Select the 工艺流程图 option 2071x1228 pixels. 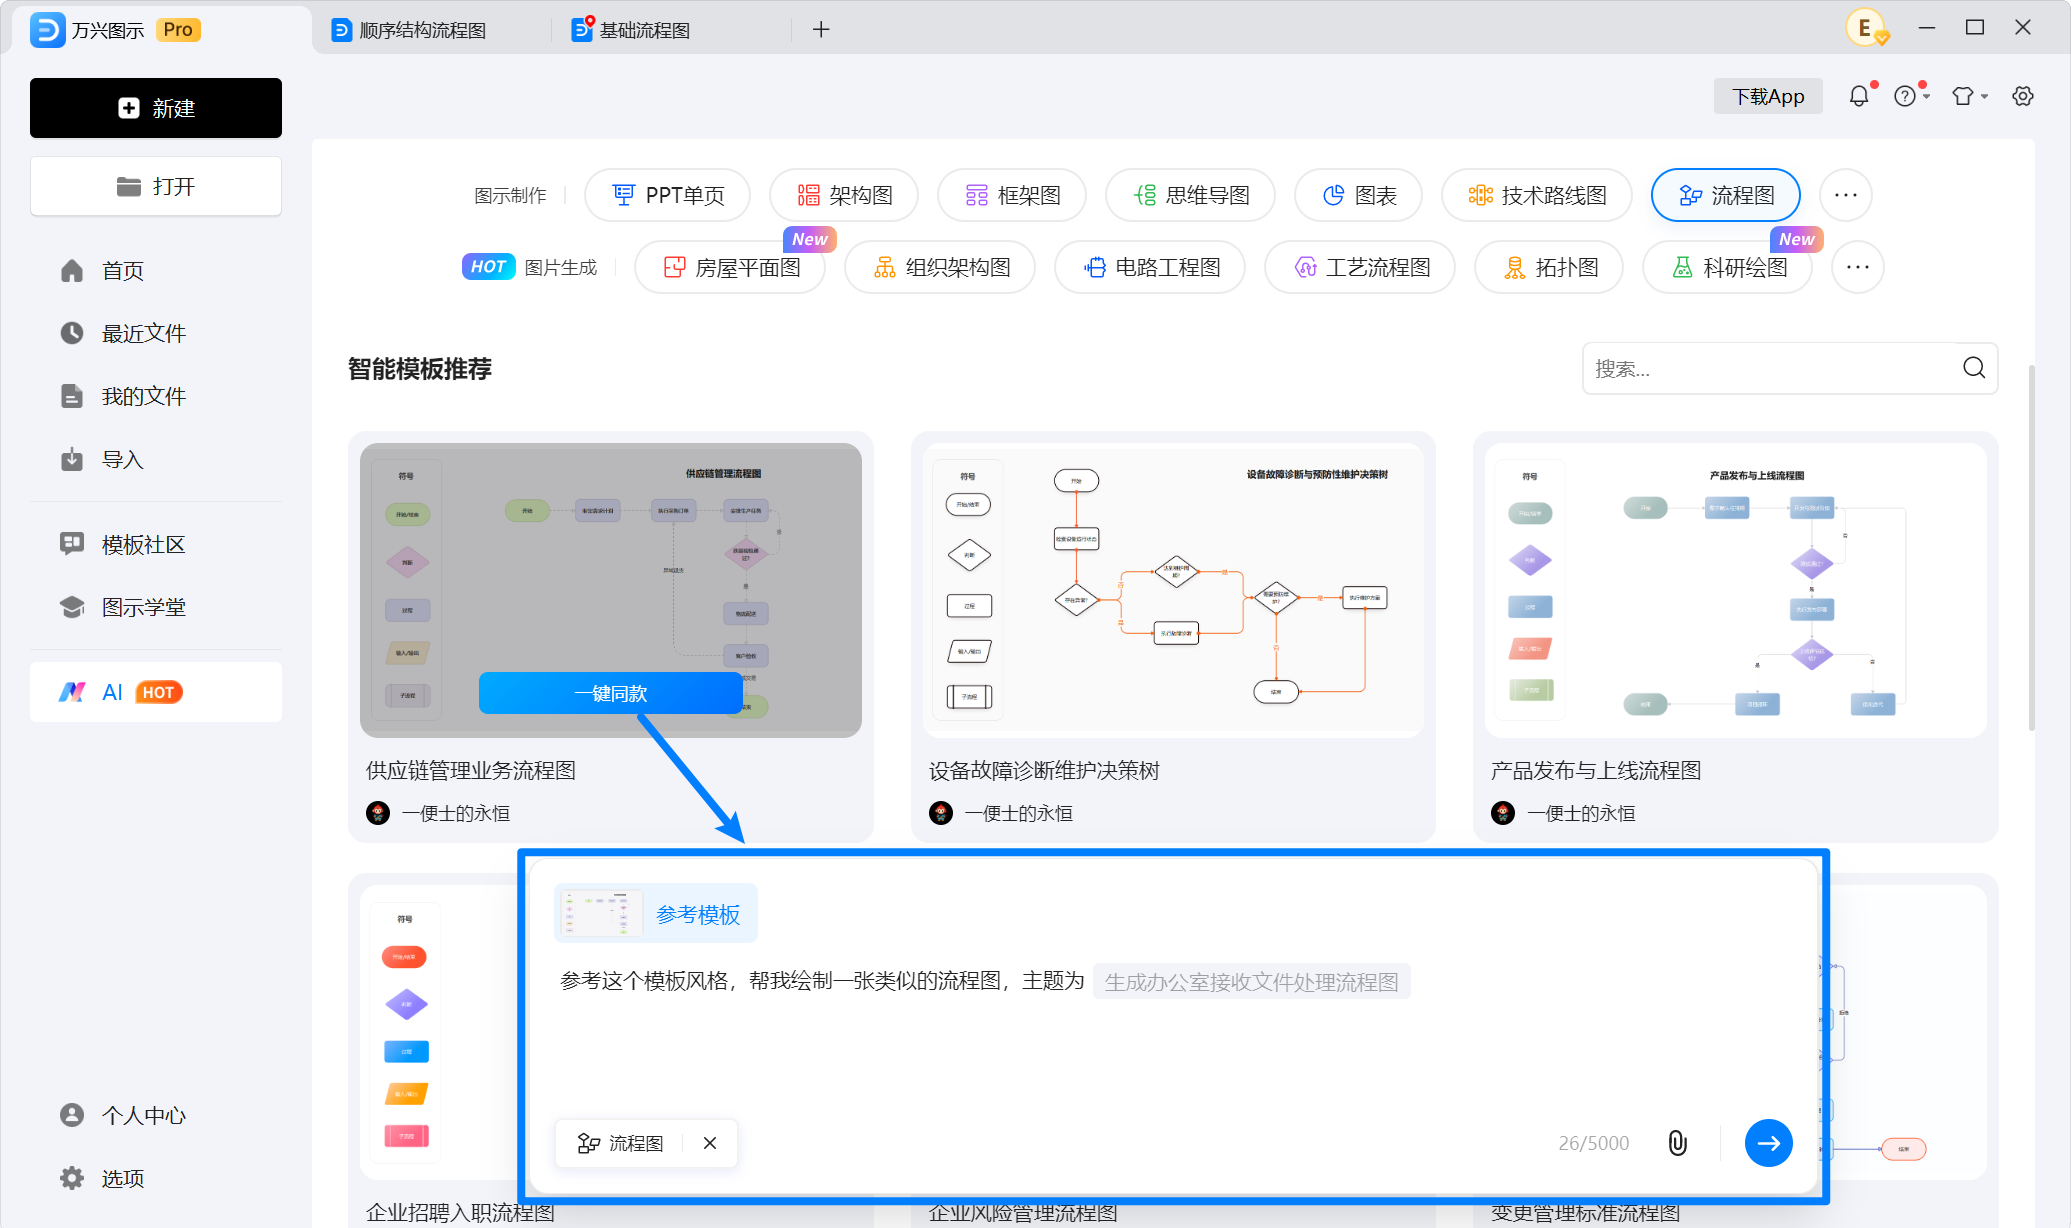(x=1360, y=267)
